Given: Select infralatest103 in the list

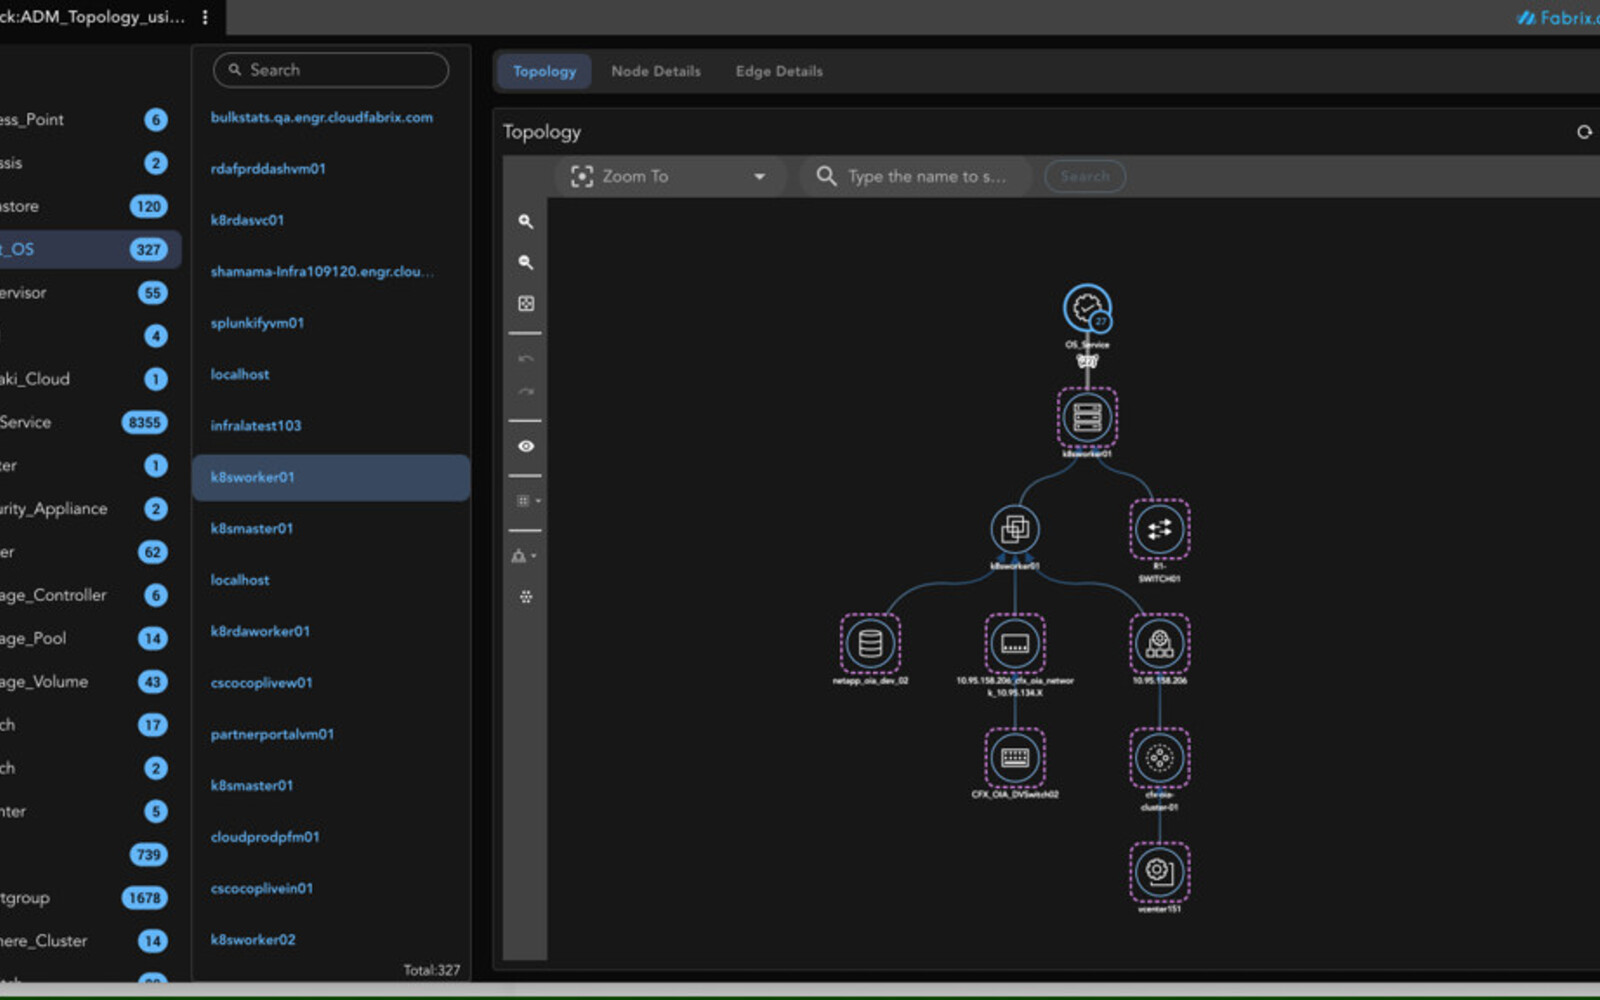Looking at the screenshot, I should coord(255,425).
